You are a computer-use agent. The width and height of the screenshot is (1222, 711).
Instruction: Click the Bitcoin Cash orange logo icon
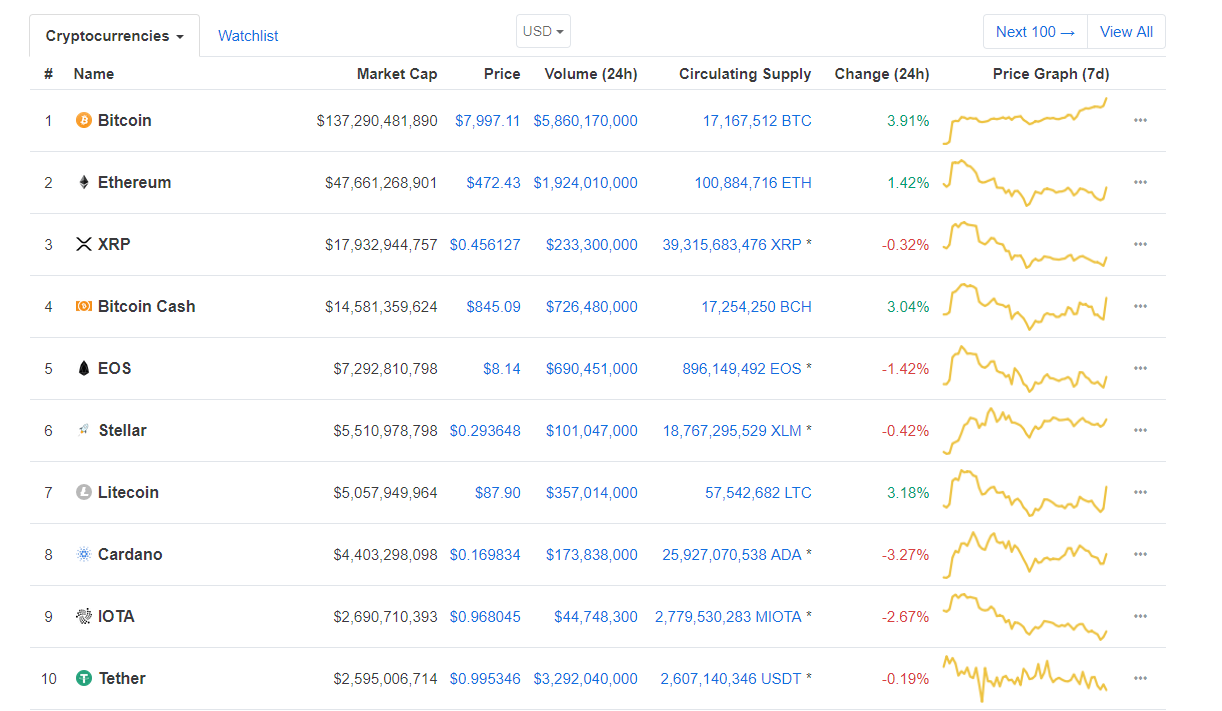(x=84, y=306)
